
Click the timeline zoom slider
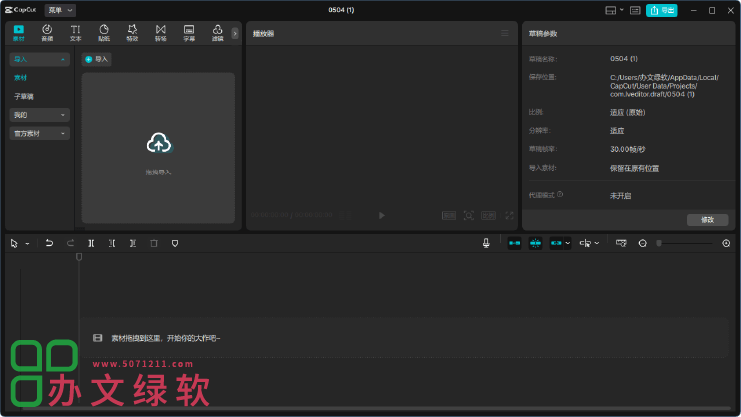(686, 243)
